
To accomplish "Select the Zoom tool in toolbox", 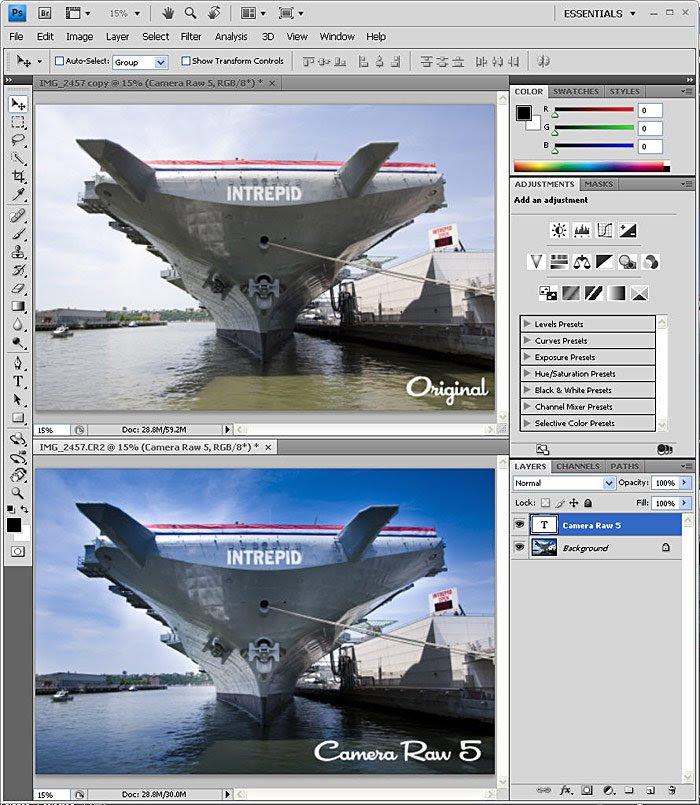I will [x=18, y=493].
